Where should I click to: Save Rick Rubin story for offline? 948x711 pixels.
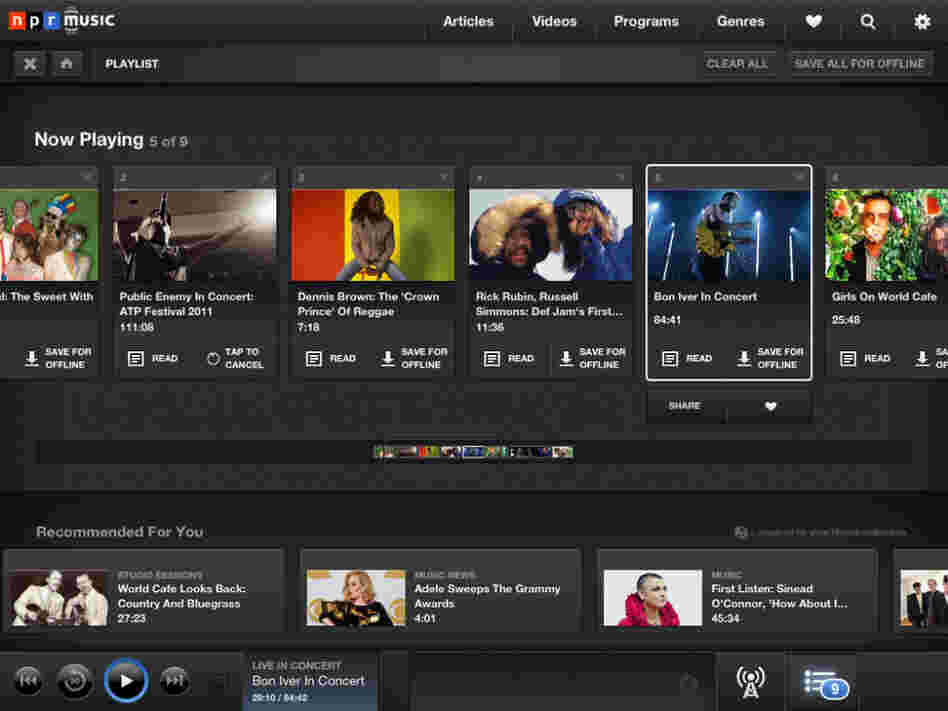(x=592, y=359)
